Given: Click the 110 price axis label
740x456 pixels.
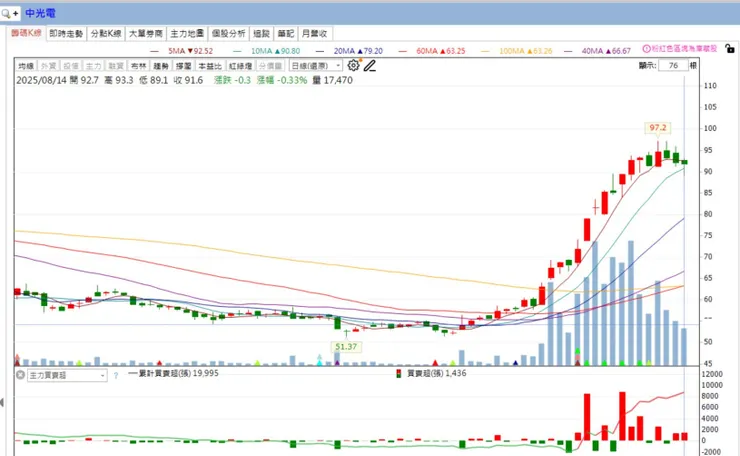Looking at the screenshot, I should point(710,85).
